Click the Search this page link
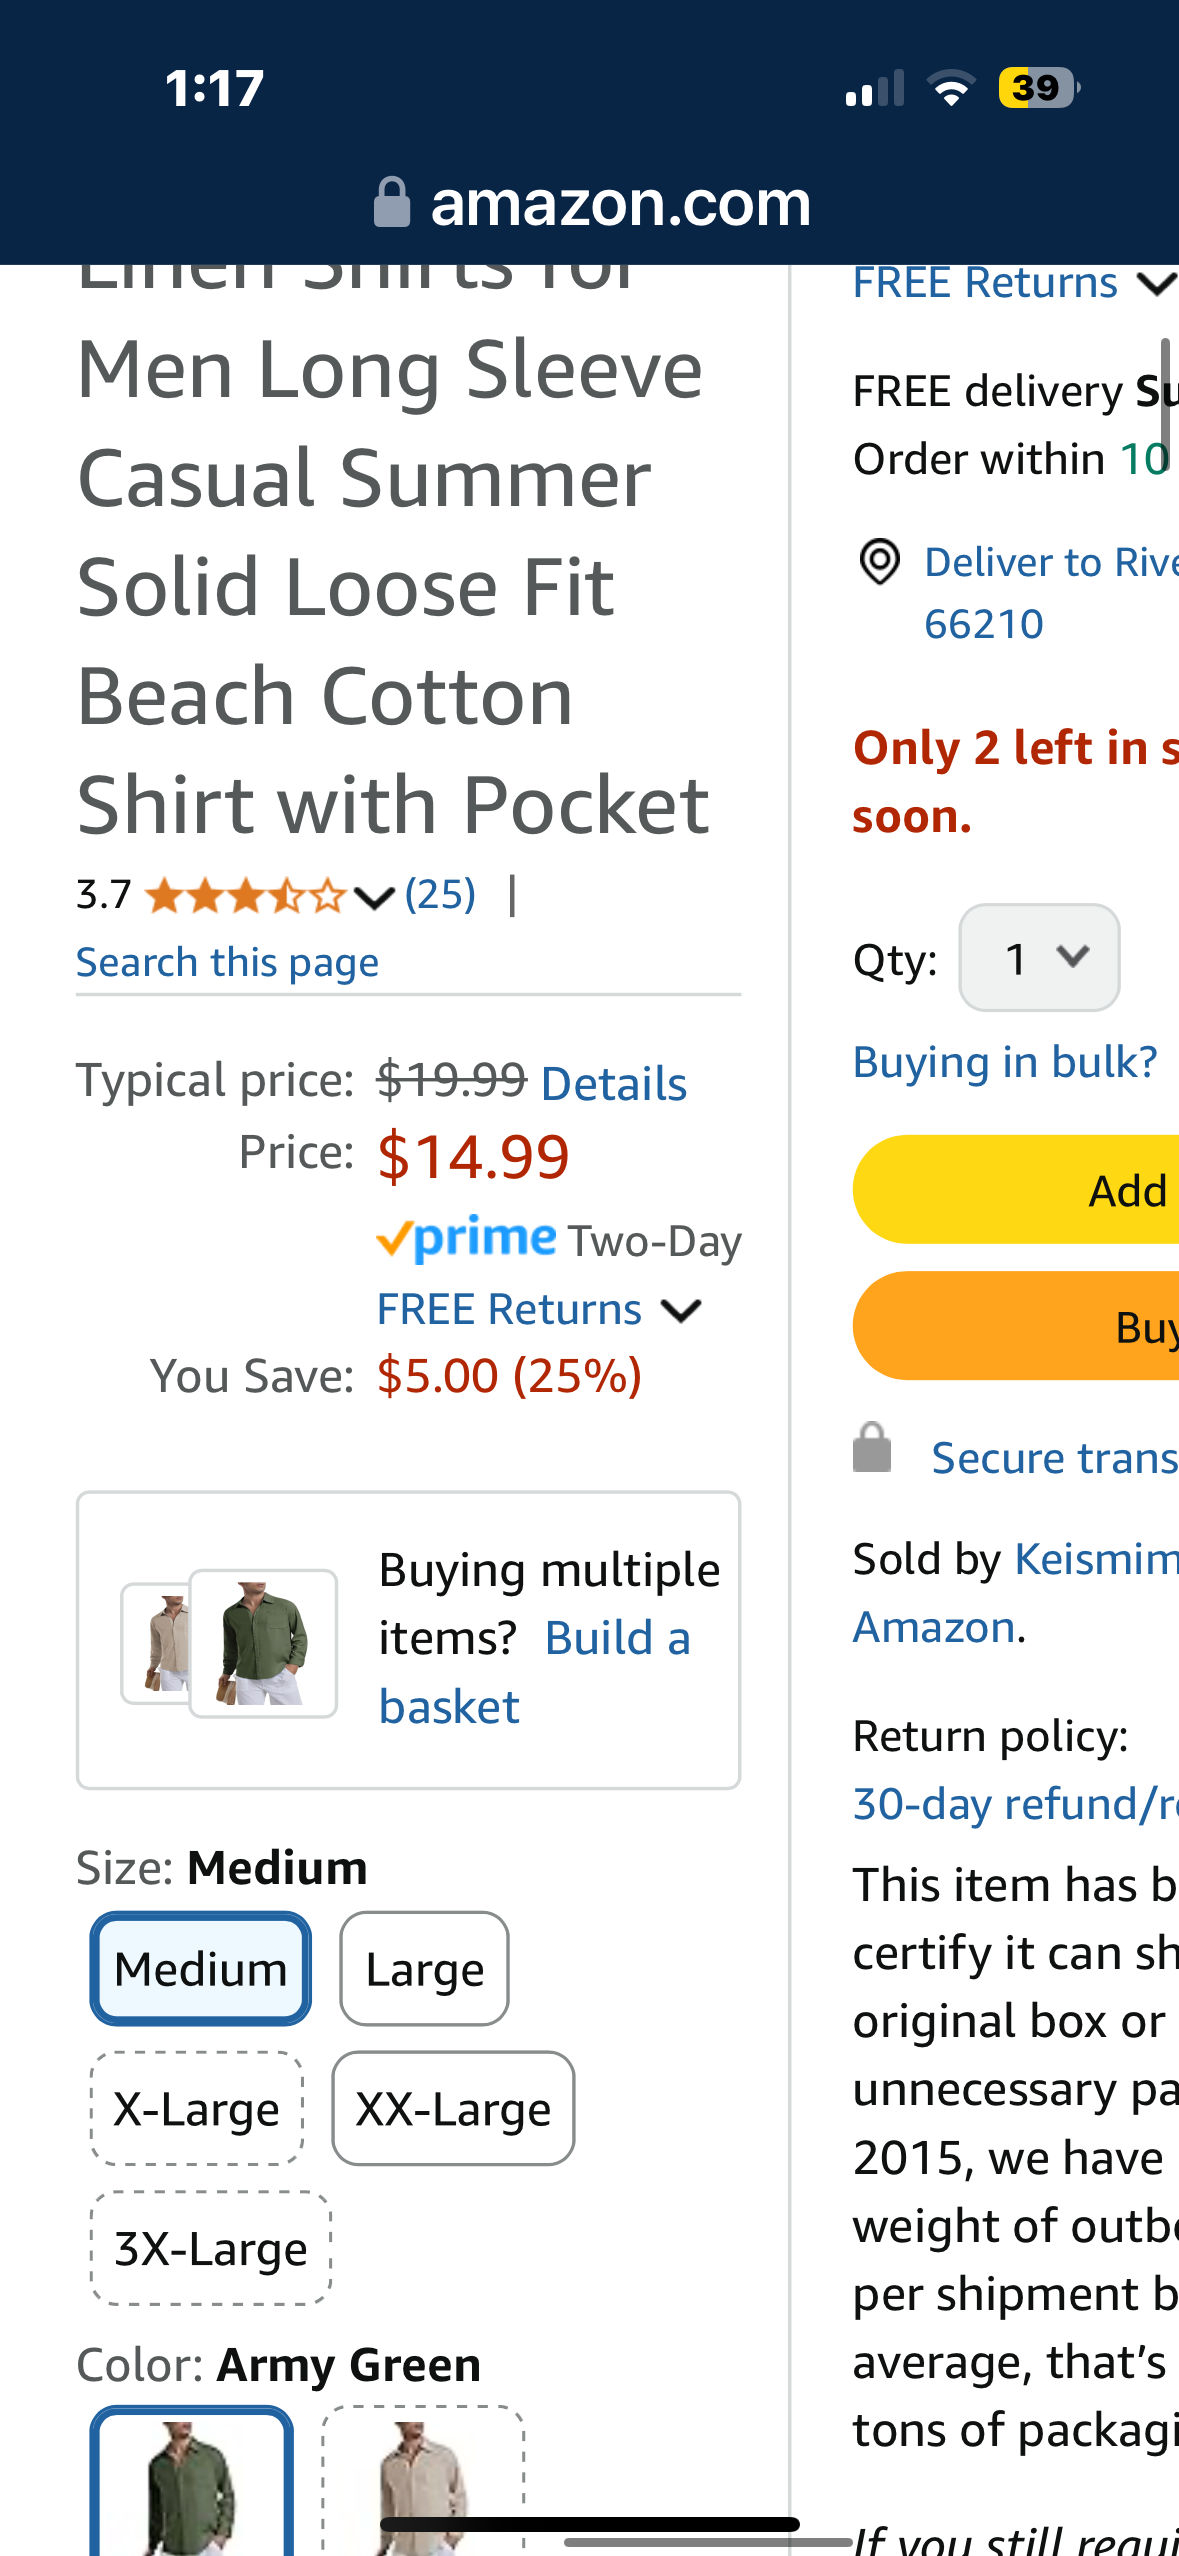This screenshot has width=1179, height=2556. coord(228,962)
